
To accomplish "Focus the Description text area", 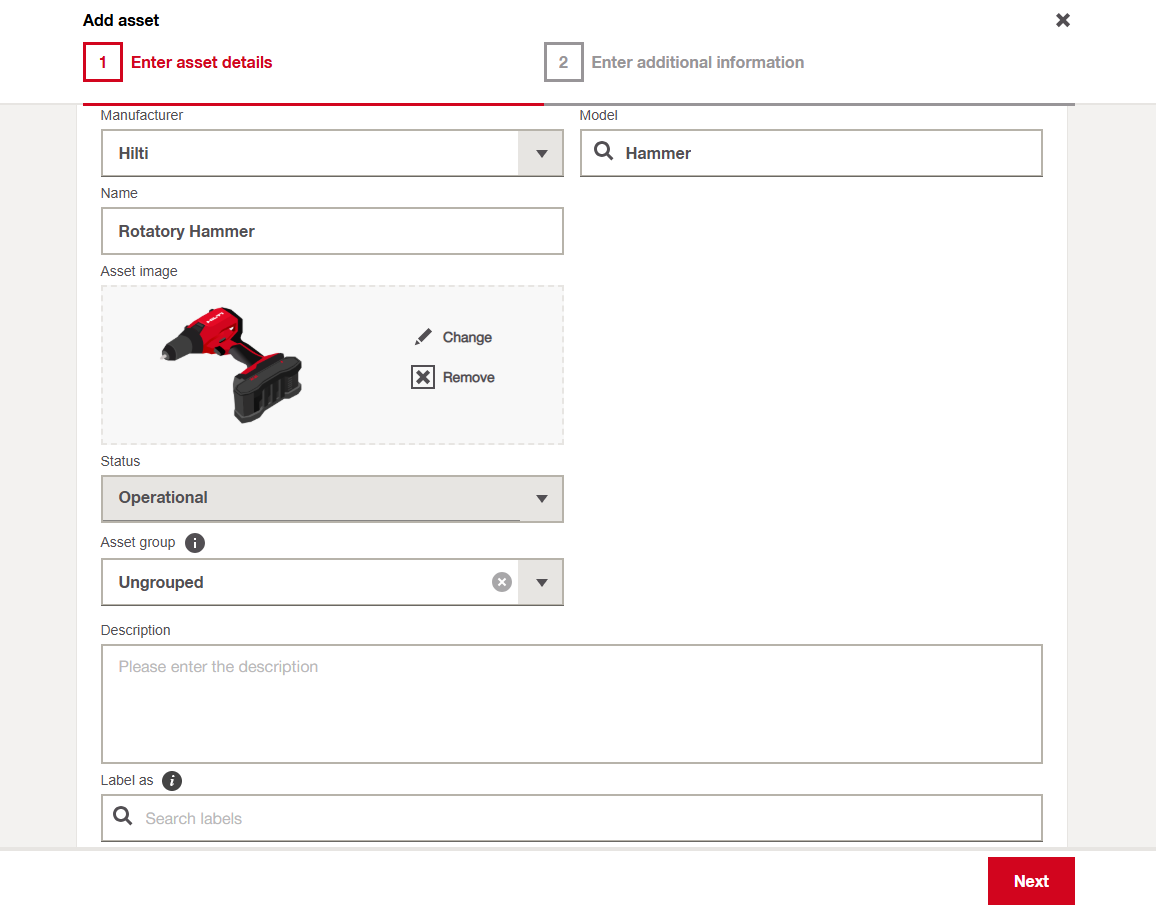I will (571, 703).
